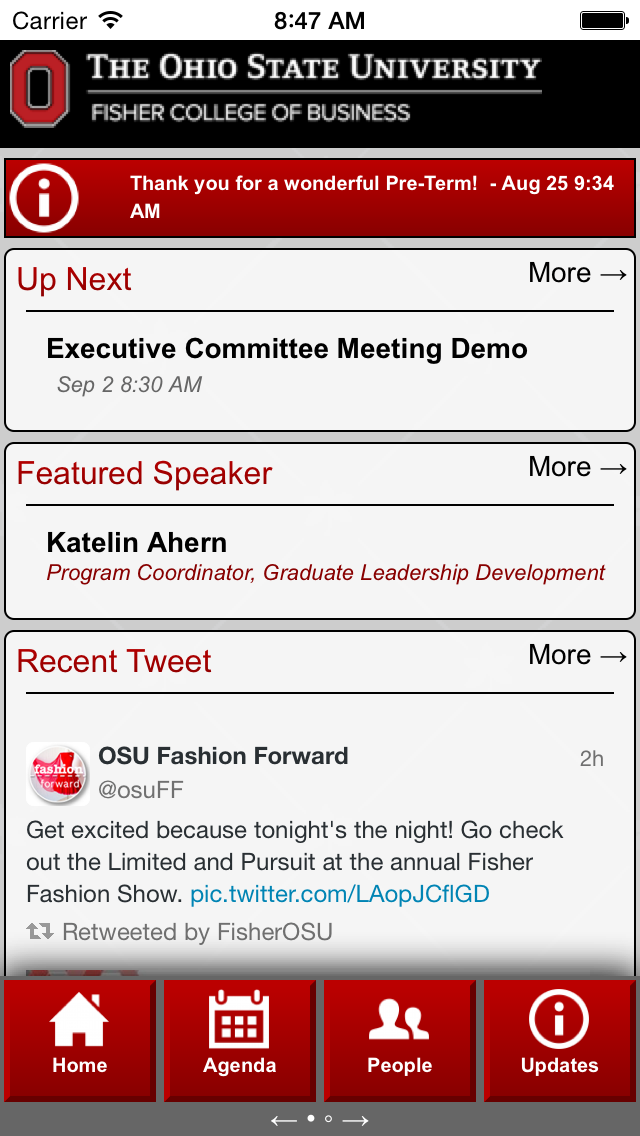Go to previous page with left arrow

pos(284,1121)
